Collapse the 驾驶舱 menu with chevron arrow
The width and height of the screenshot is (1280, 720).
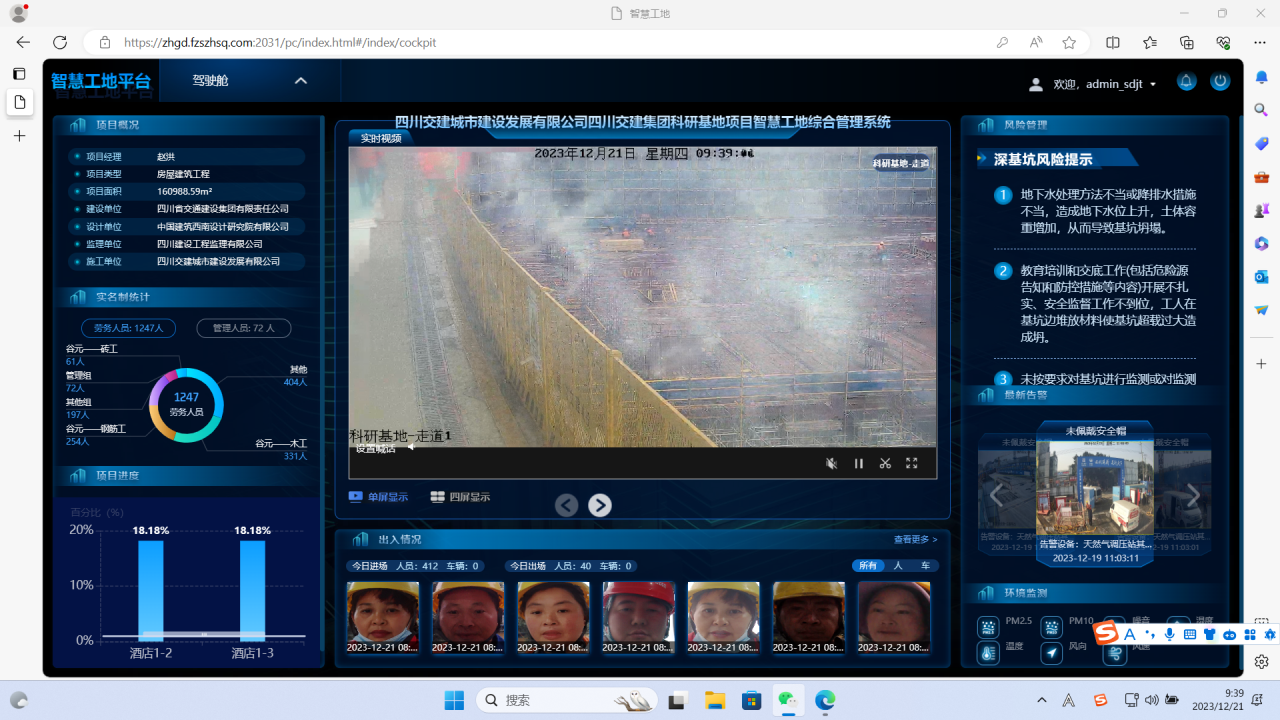click(300, 81)
